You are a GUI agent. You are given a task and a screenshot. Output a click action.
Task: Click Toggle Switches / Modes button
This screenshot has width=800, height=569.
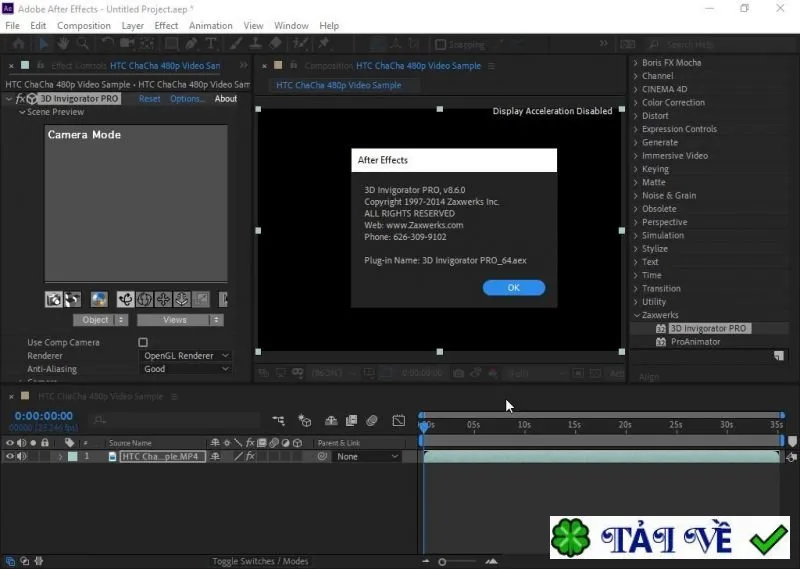(x=260, y=561)
